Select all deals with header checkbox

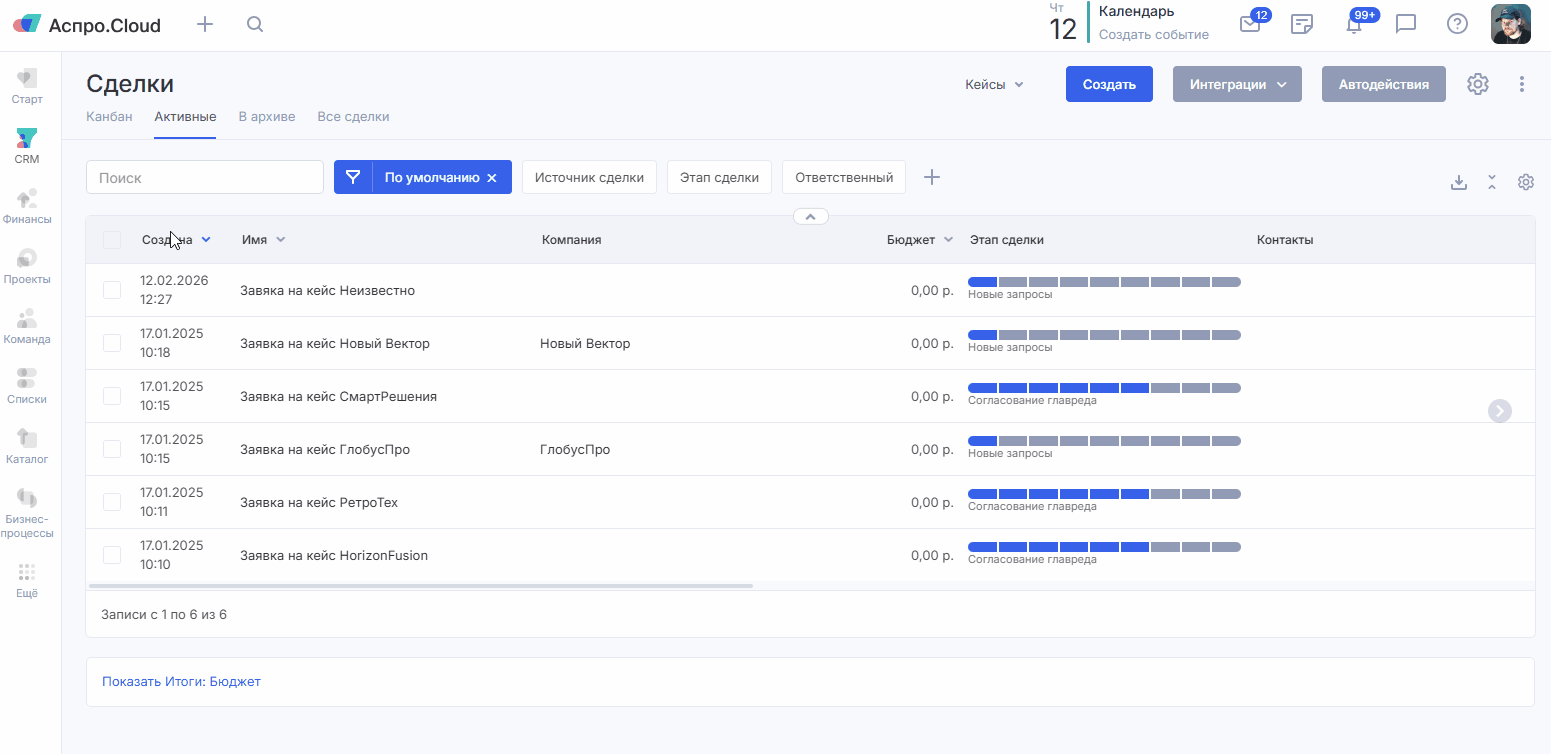point(112,240)
